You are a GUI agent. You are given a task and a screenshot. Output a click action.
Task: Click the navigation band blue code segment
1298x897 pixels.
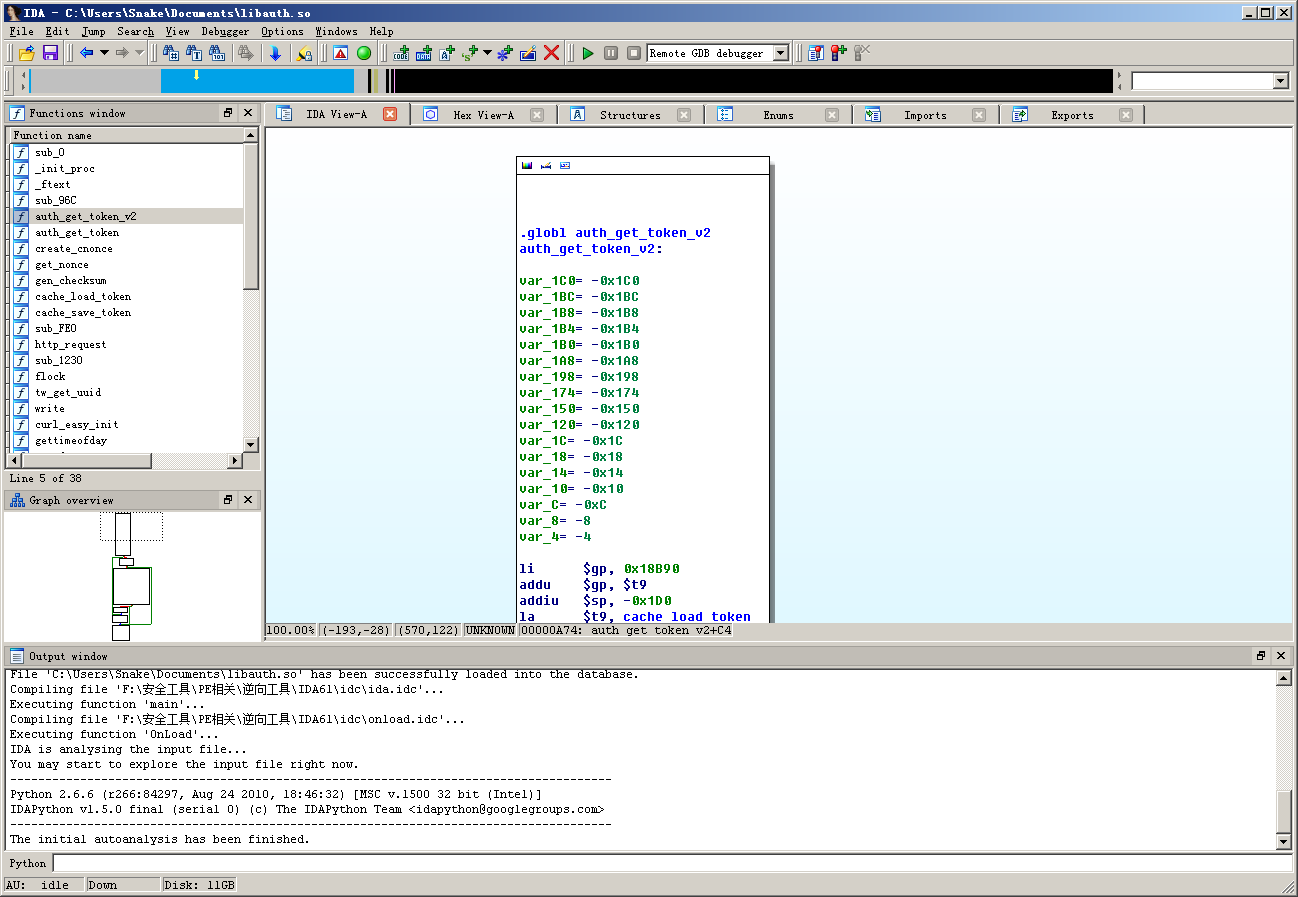[257, 81]
